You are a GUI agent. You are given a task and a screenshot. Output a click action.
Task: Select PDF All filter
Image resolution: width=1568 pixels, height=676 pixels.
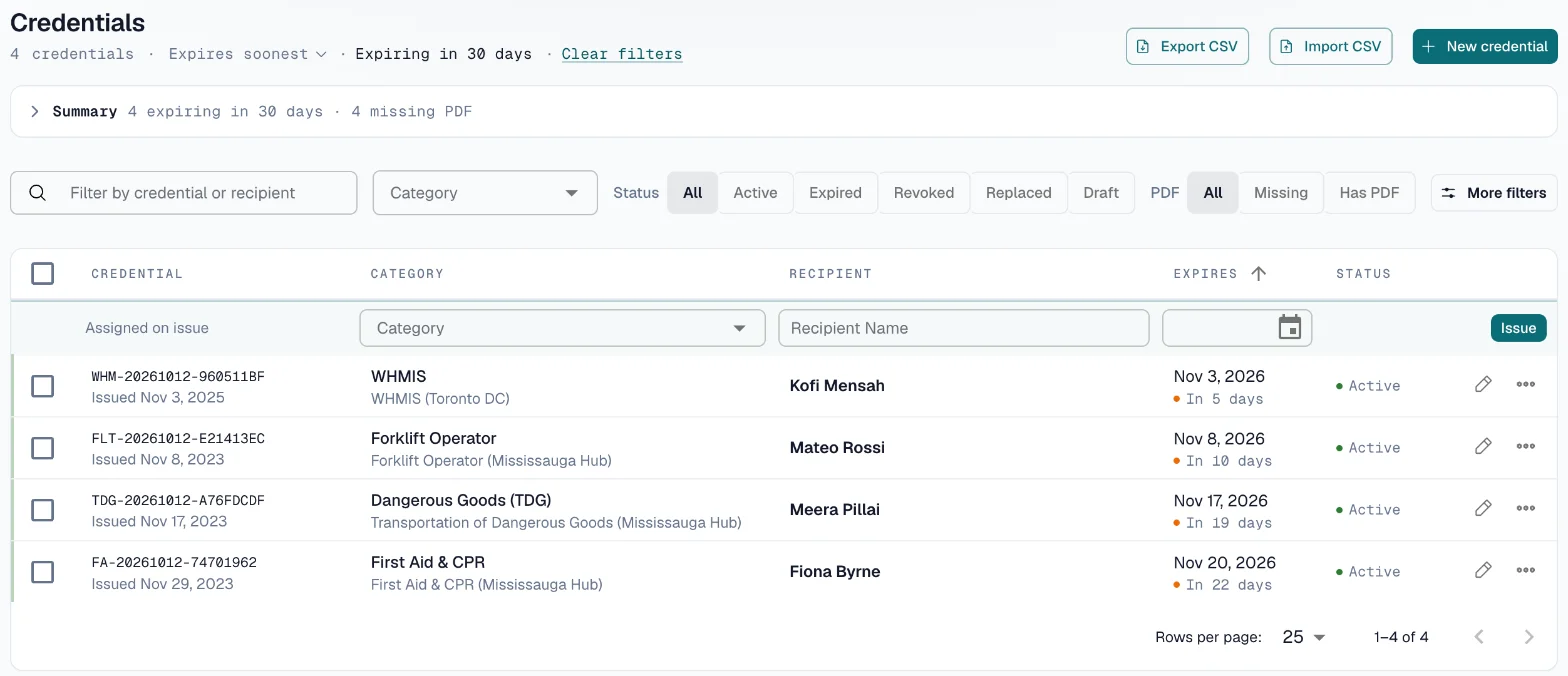[1213, 193]
